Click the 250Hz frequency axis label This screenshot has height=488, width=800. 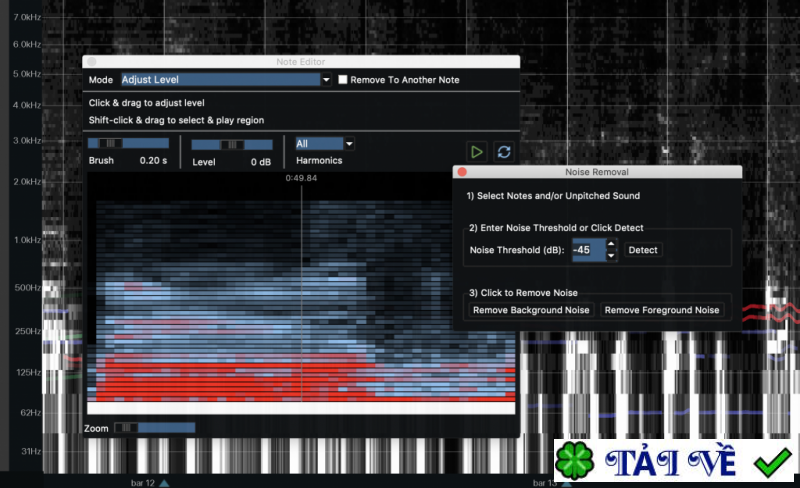click(x=28, y=331)
